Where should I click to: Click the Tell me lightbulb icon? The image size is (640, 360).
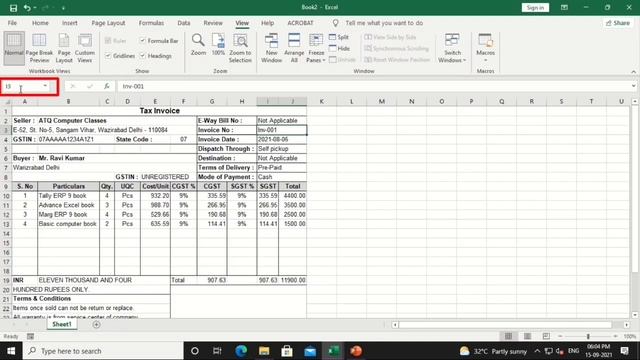point(336,23)
